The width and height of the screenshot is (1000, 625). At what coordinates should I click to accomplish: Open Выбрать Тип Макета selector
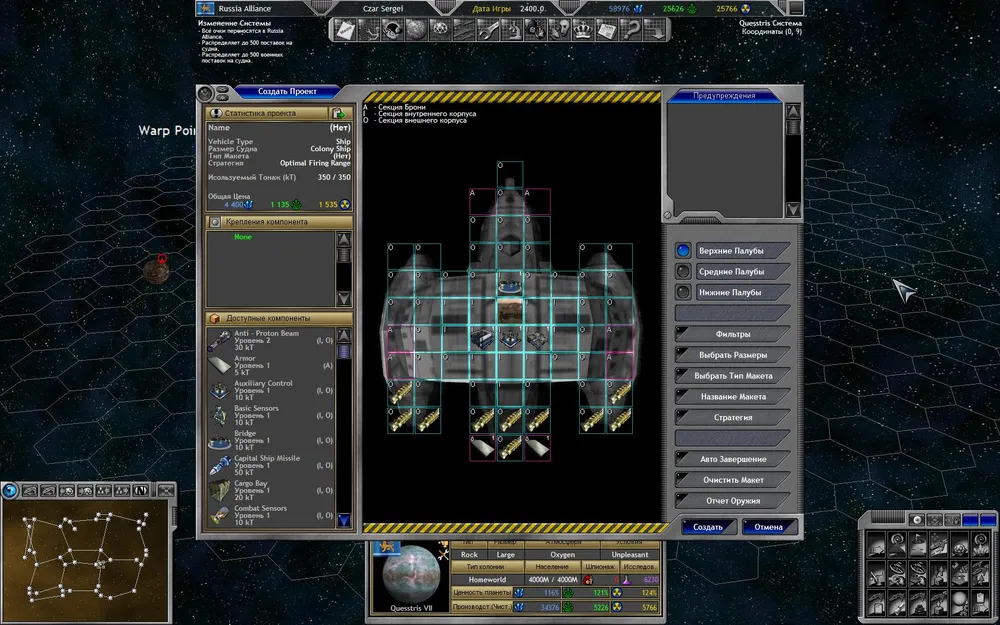[733, 376]
